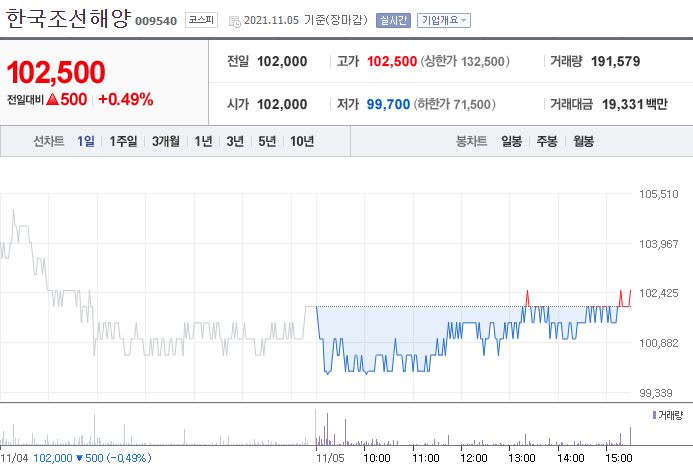Screen dimensions: 693x476
Task: Show the 5년 chart range
Action: [x=267, y=141]
